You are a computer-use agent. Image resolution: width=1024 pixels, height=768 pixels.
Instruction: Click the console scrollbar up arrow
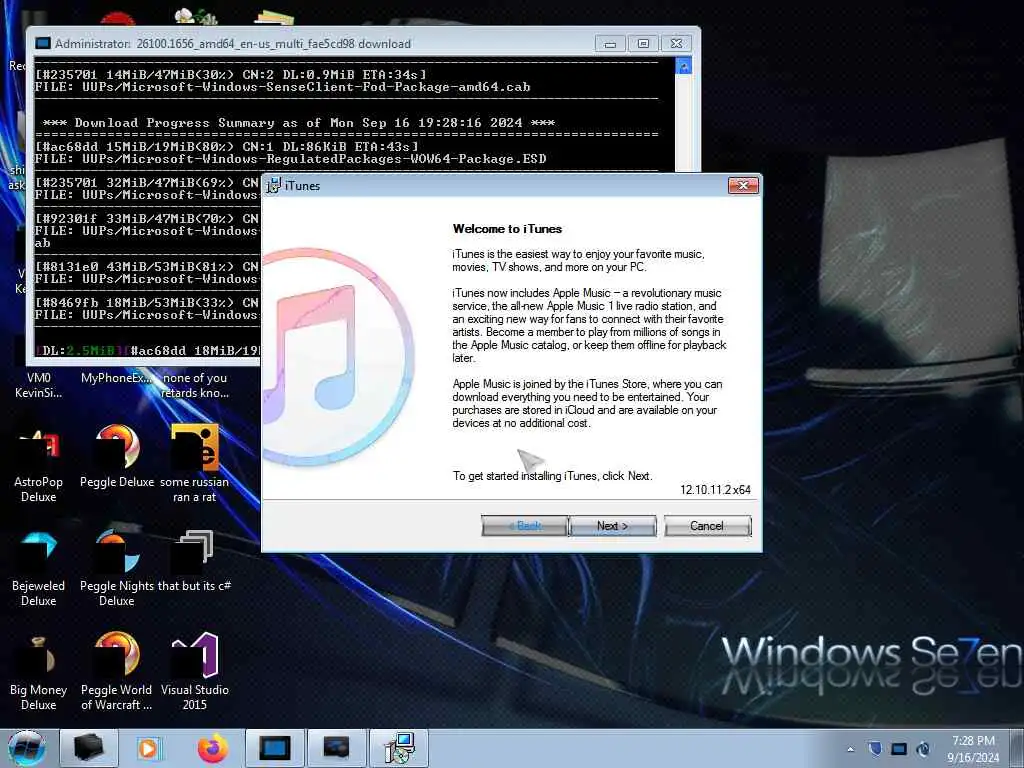point(683,66)
